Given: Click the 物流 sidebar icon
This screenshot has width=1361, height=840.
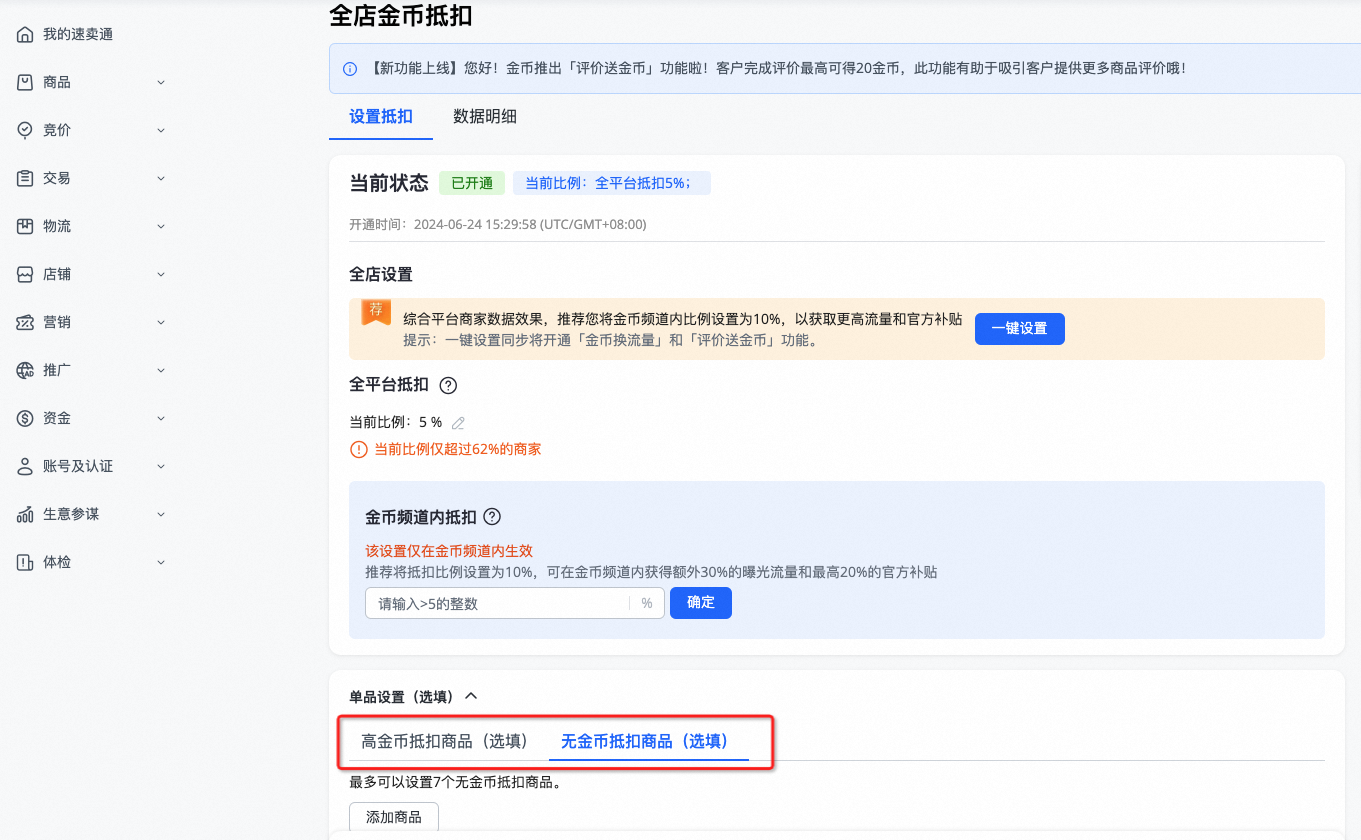Looking at the screenshot, I should pyautogui.click(x=24, y=226).
